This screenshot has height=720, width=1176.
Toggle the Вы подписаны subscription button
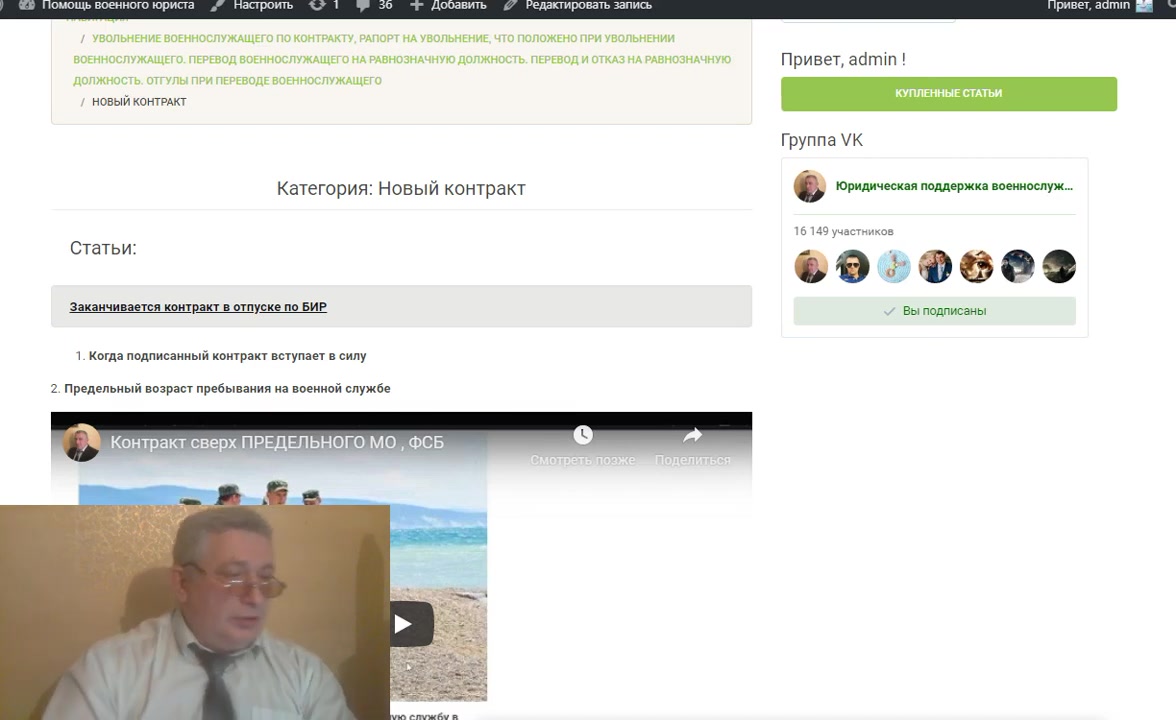tap(934, 311)
